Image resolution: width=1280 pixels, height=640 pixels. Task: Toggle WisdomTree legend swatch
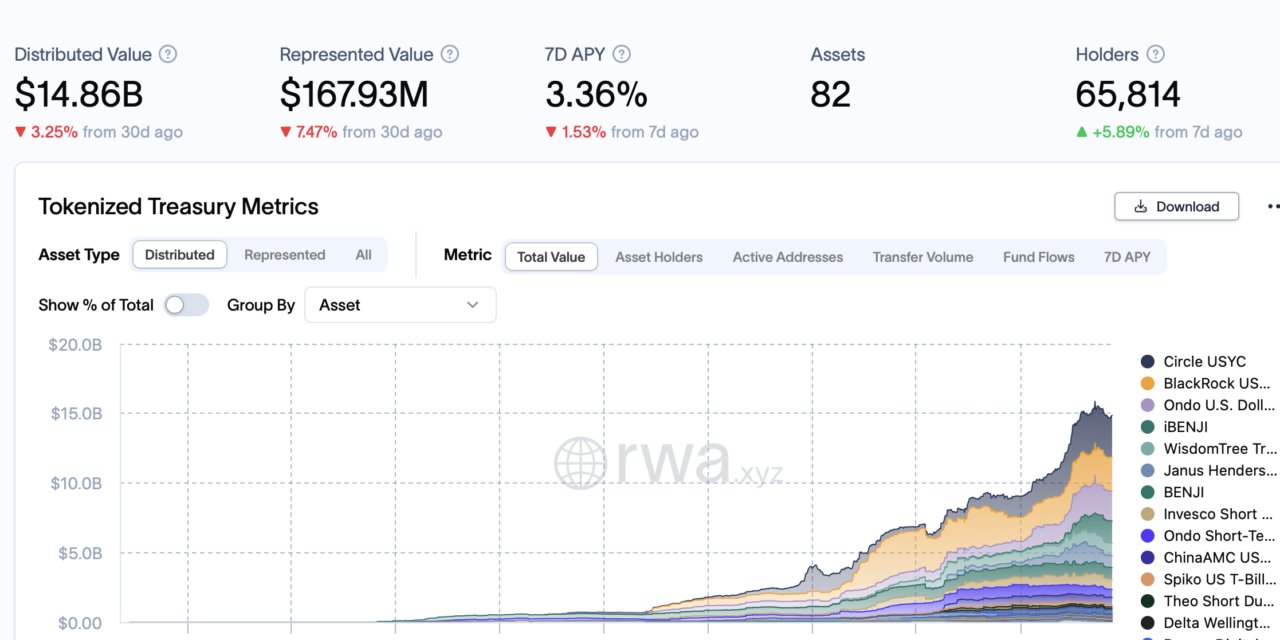tap(1148, 449)
